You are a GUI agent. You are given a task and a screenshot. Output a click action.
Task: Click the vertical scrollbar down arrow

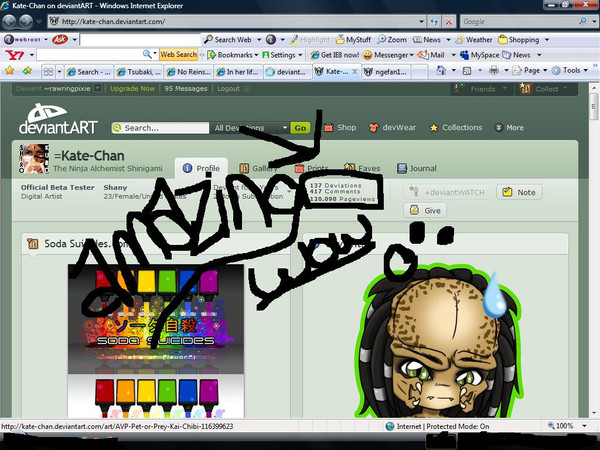[x=594, y=413]
